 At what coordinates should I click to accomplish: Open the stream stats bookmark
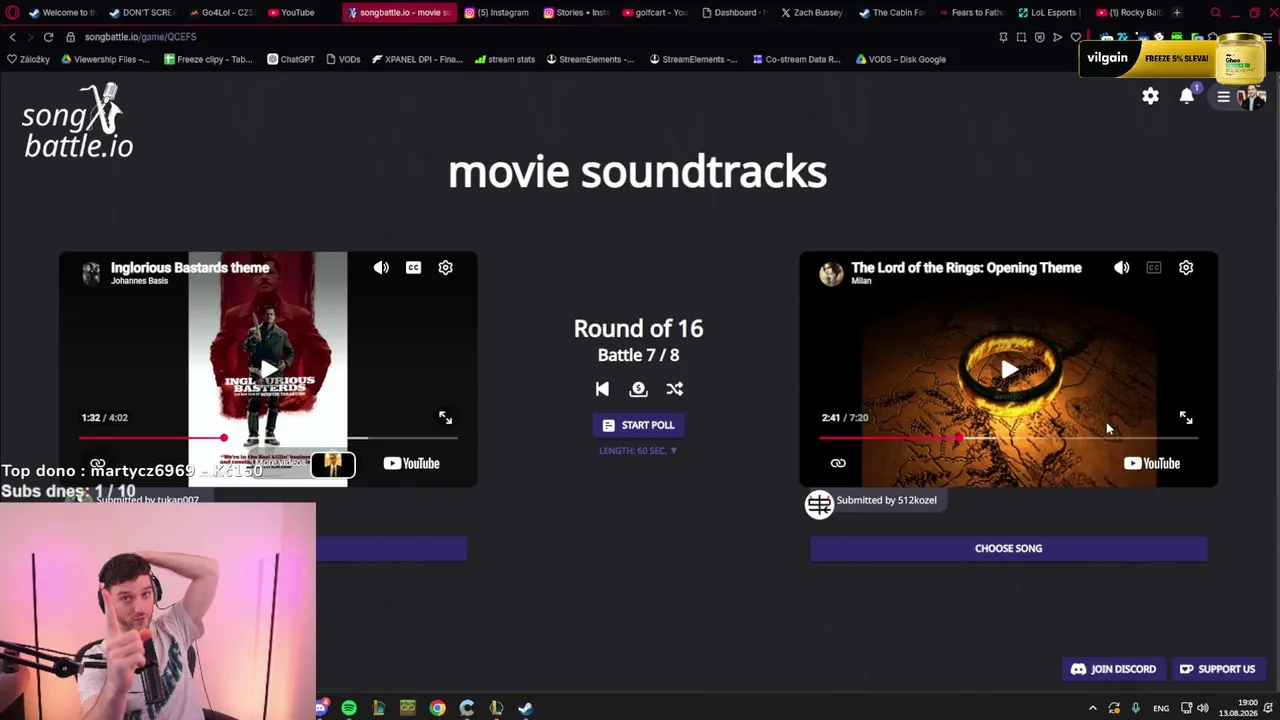coord(505,59)
